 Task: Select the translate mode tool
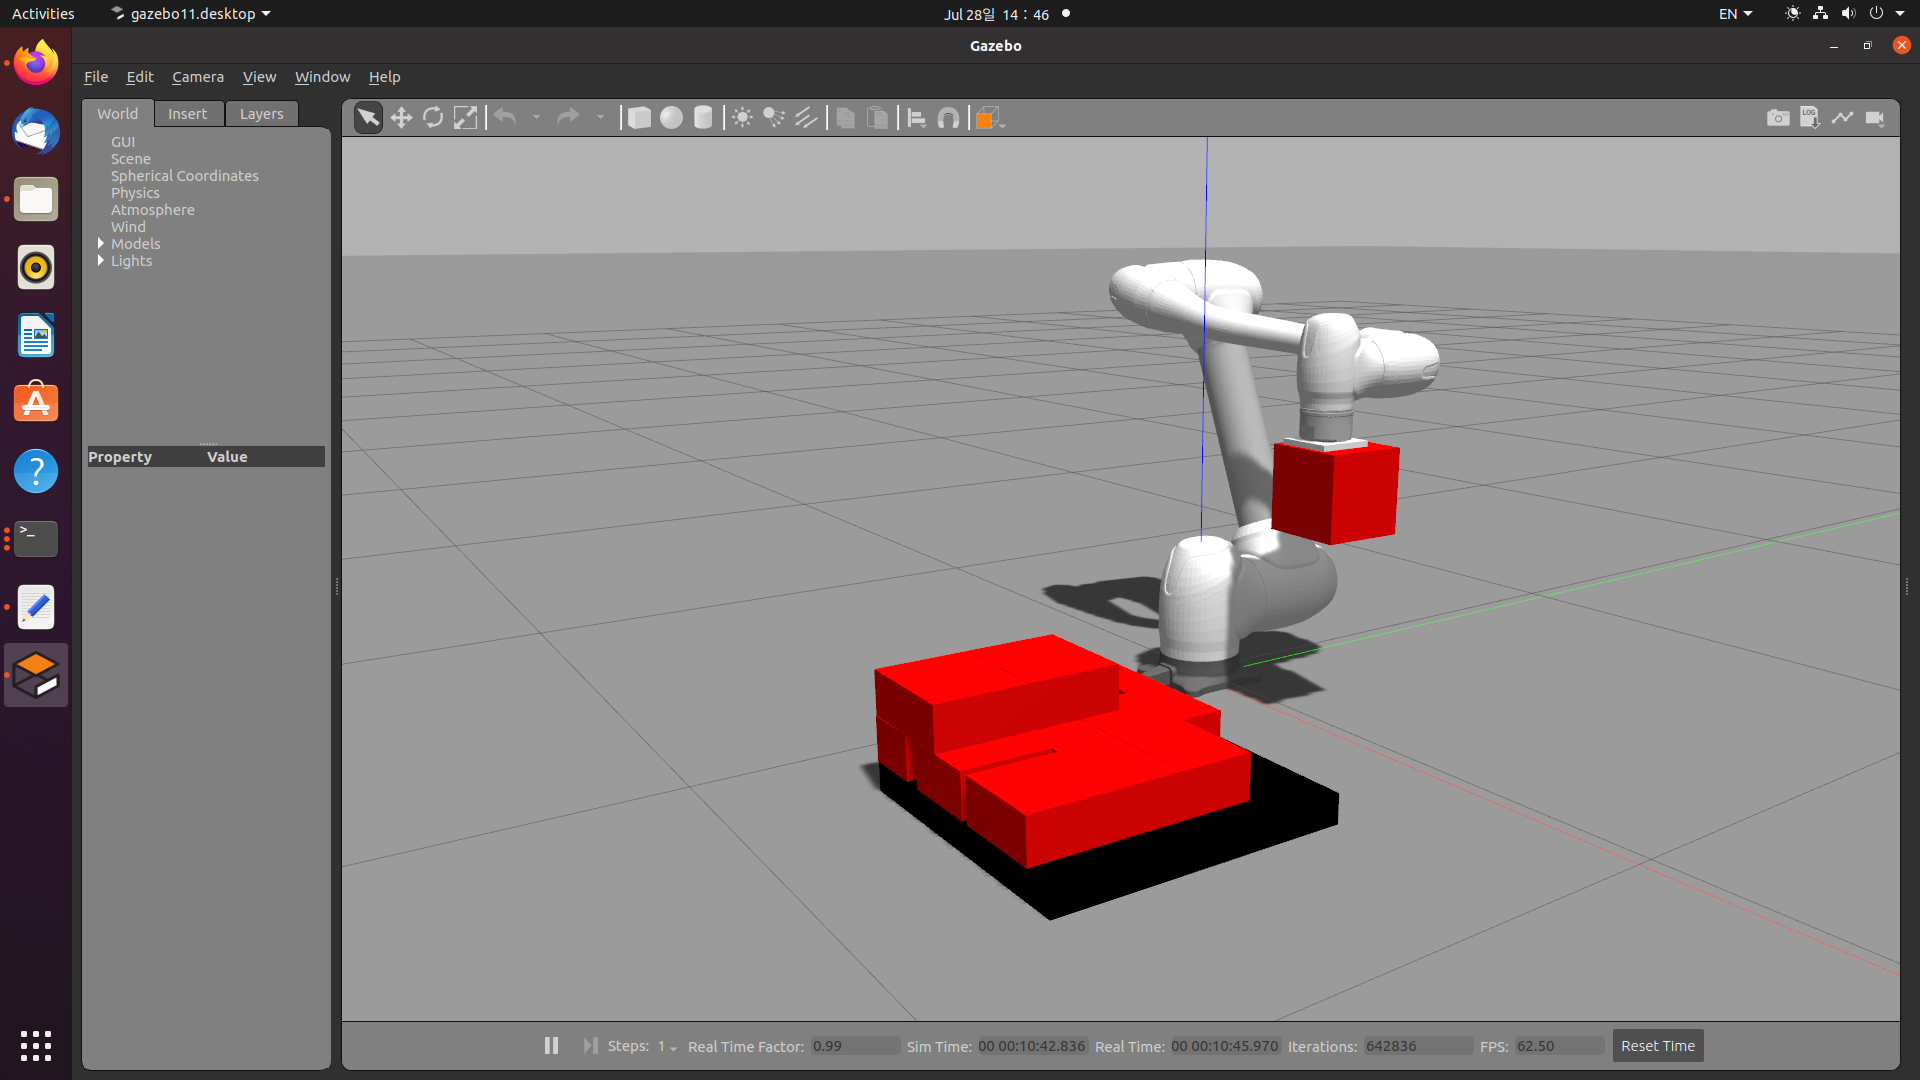pyautogui.click(x=401, y=117)
